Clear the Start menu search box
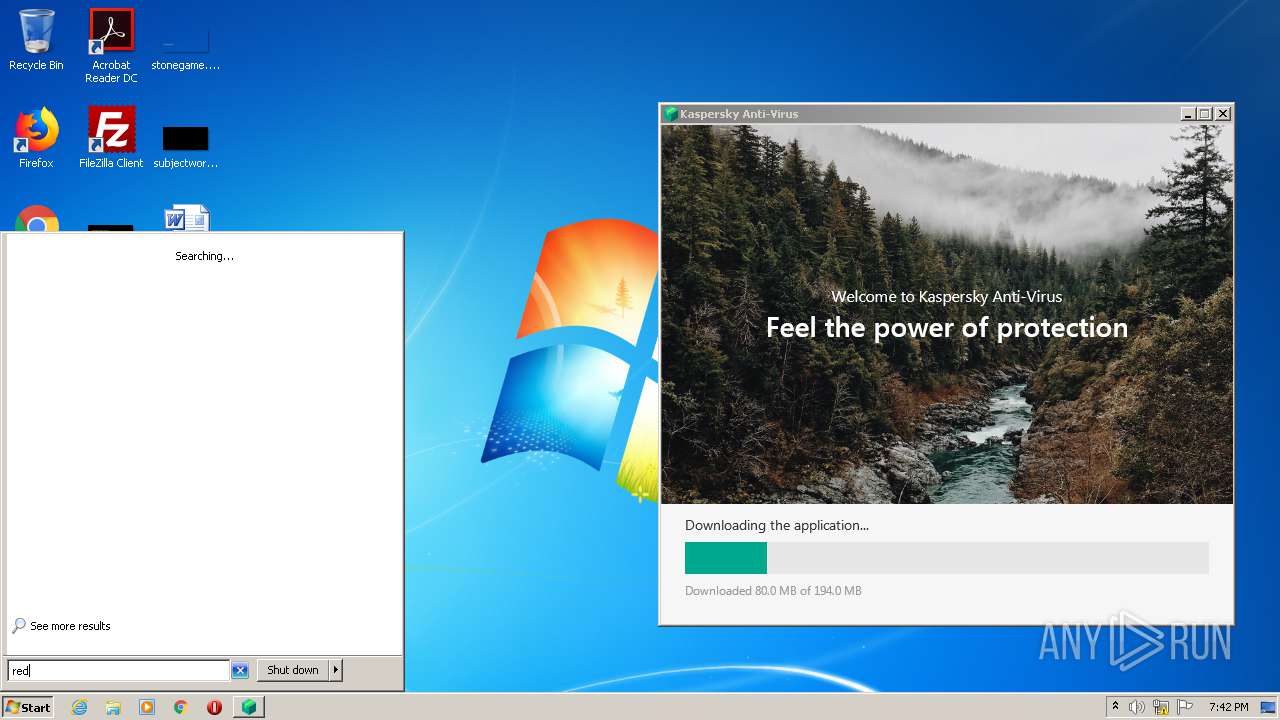The image size is (1280, 720). point(240,670)
